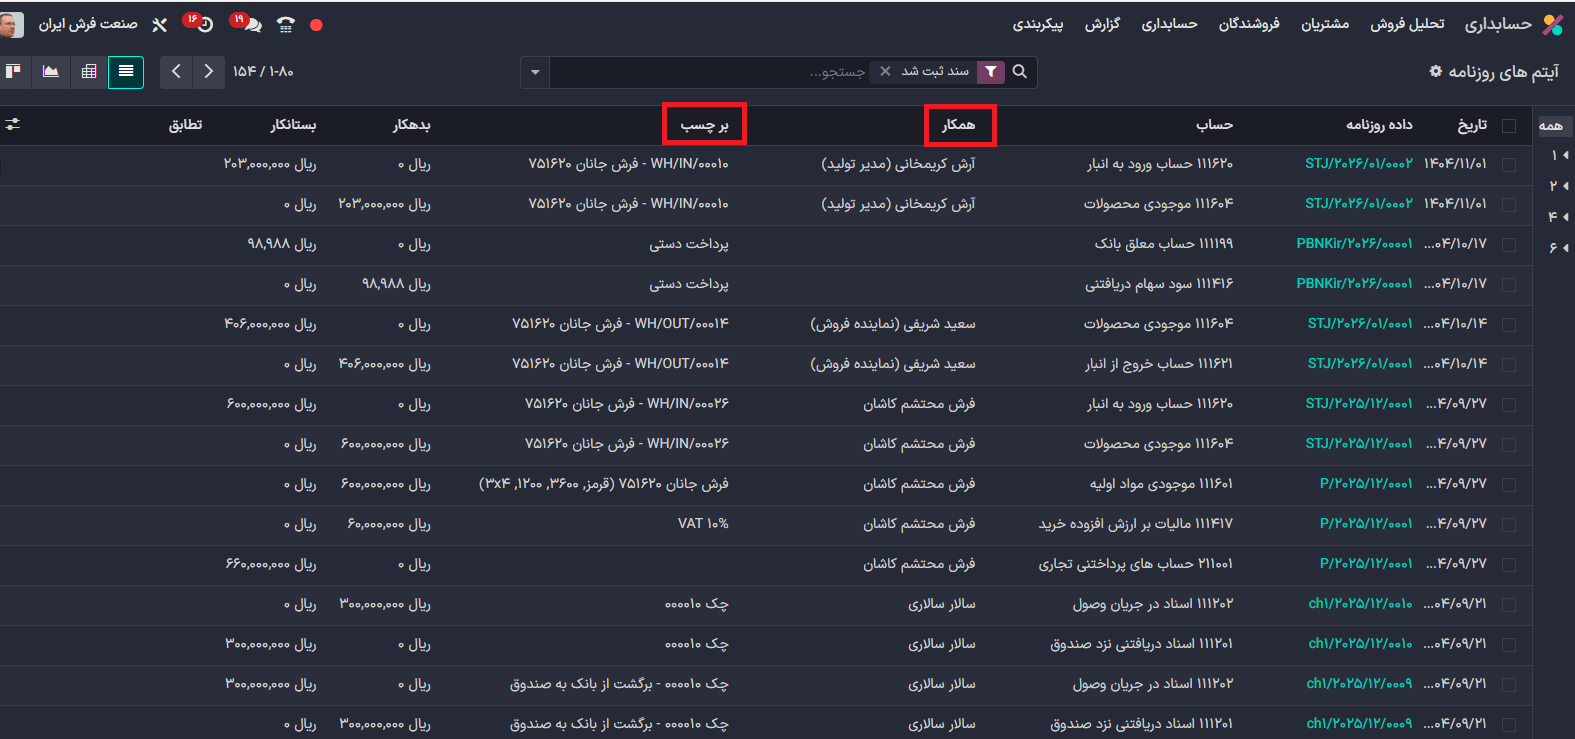Open the optional columns settings icon

coord(13,124)
